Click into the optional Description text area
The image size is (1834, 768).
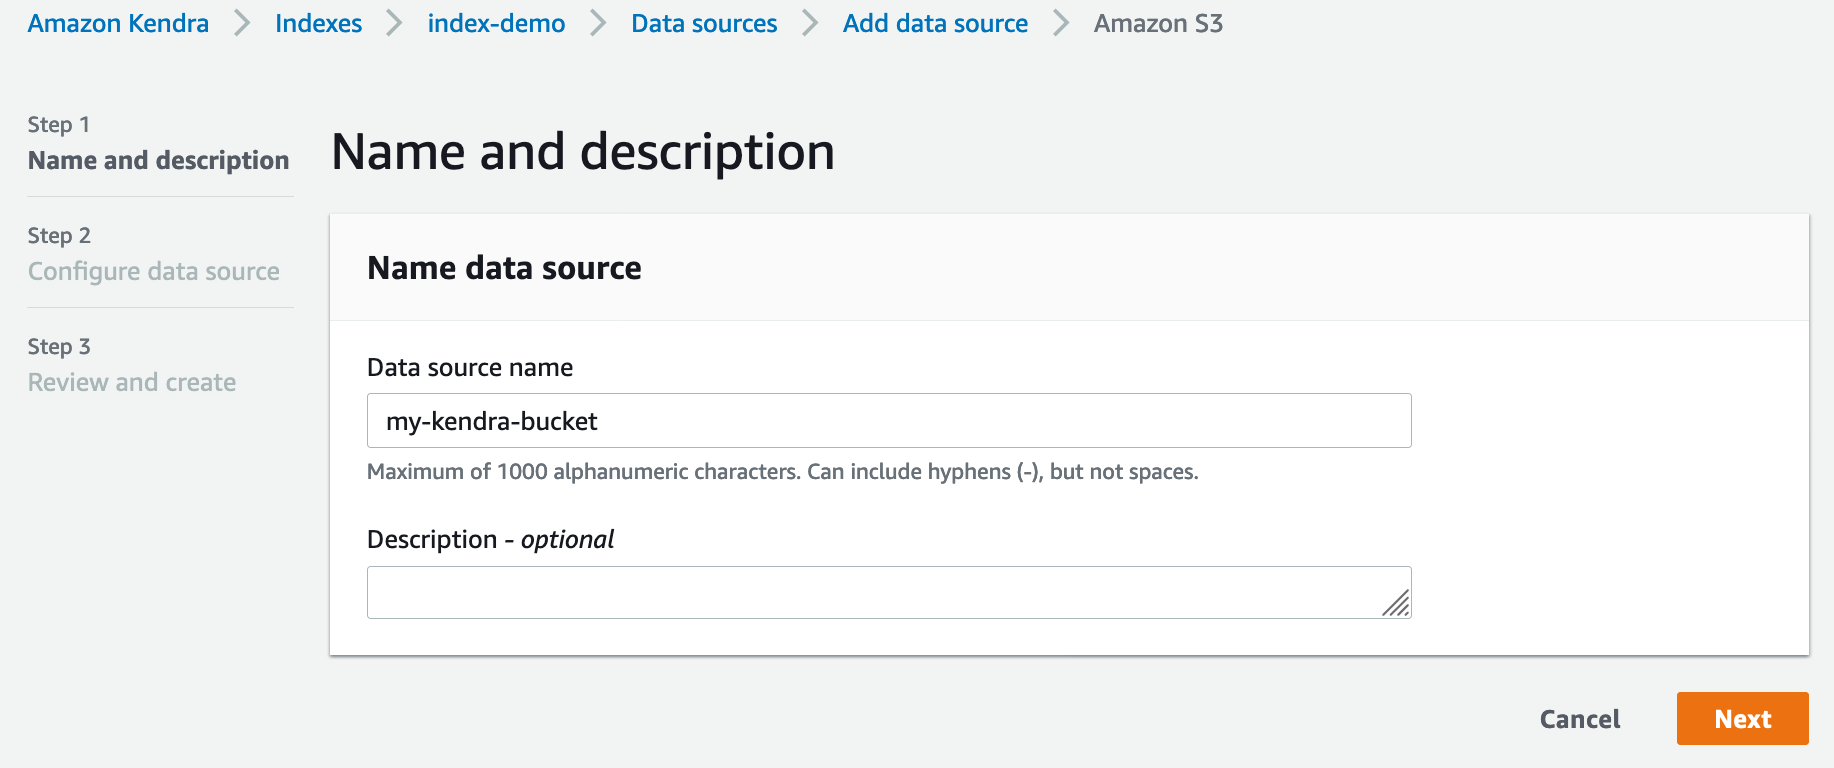point(870,593)
